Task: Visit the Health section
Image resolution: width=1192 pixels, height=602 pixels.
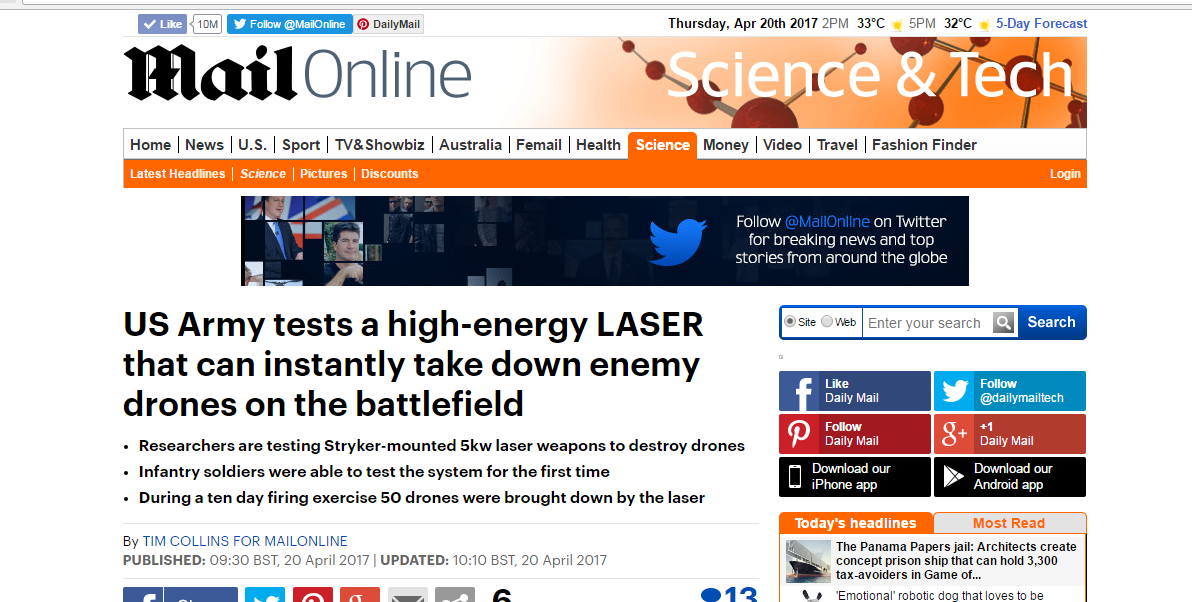Action: coord(598,145)
